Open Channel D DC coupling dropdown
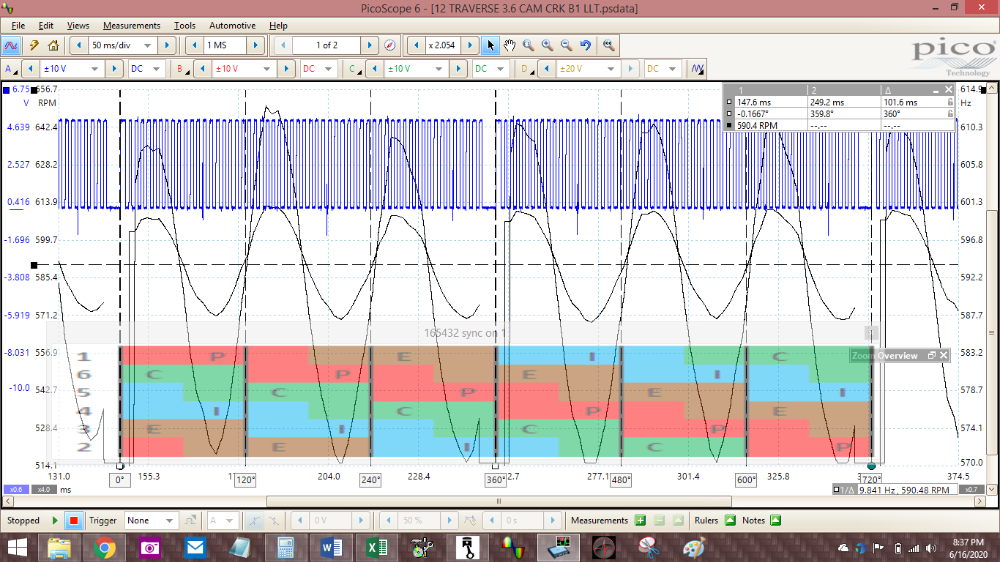Image resolution: width=1000 pixels, height=562 pixels. pyautogui.click(x=672, y=69)
